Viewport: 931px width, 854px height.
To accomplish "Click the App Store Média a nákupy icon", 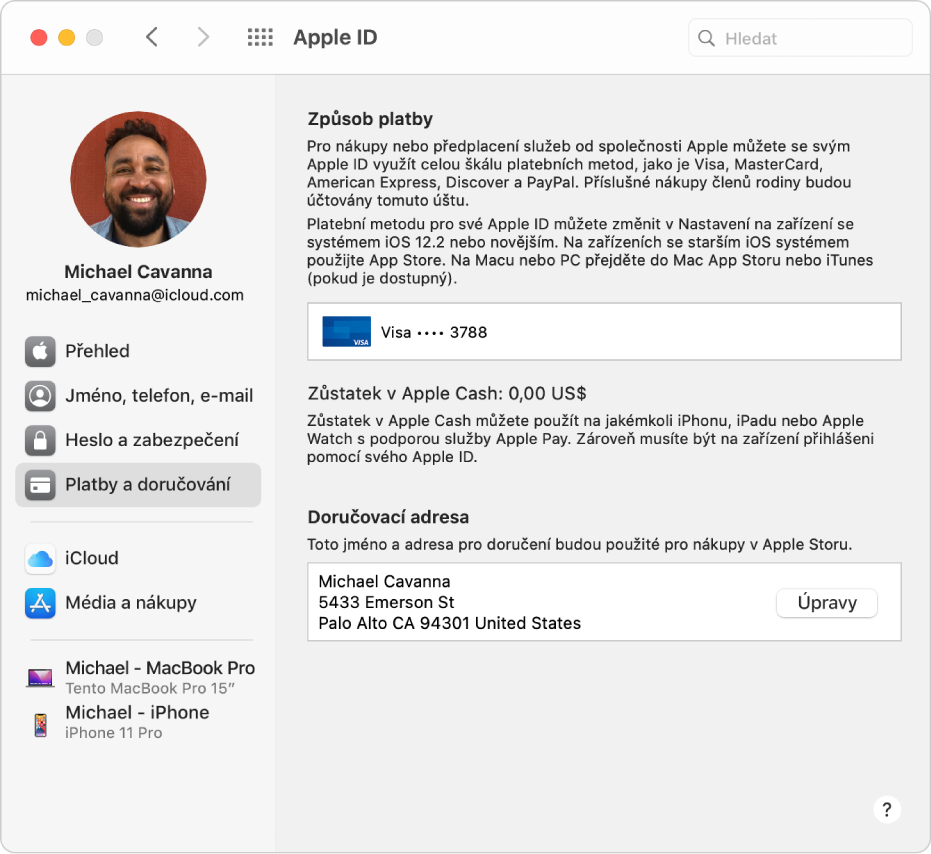I will [x=40, y=603].
